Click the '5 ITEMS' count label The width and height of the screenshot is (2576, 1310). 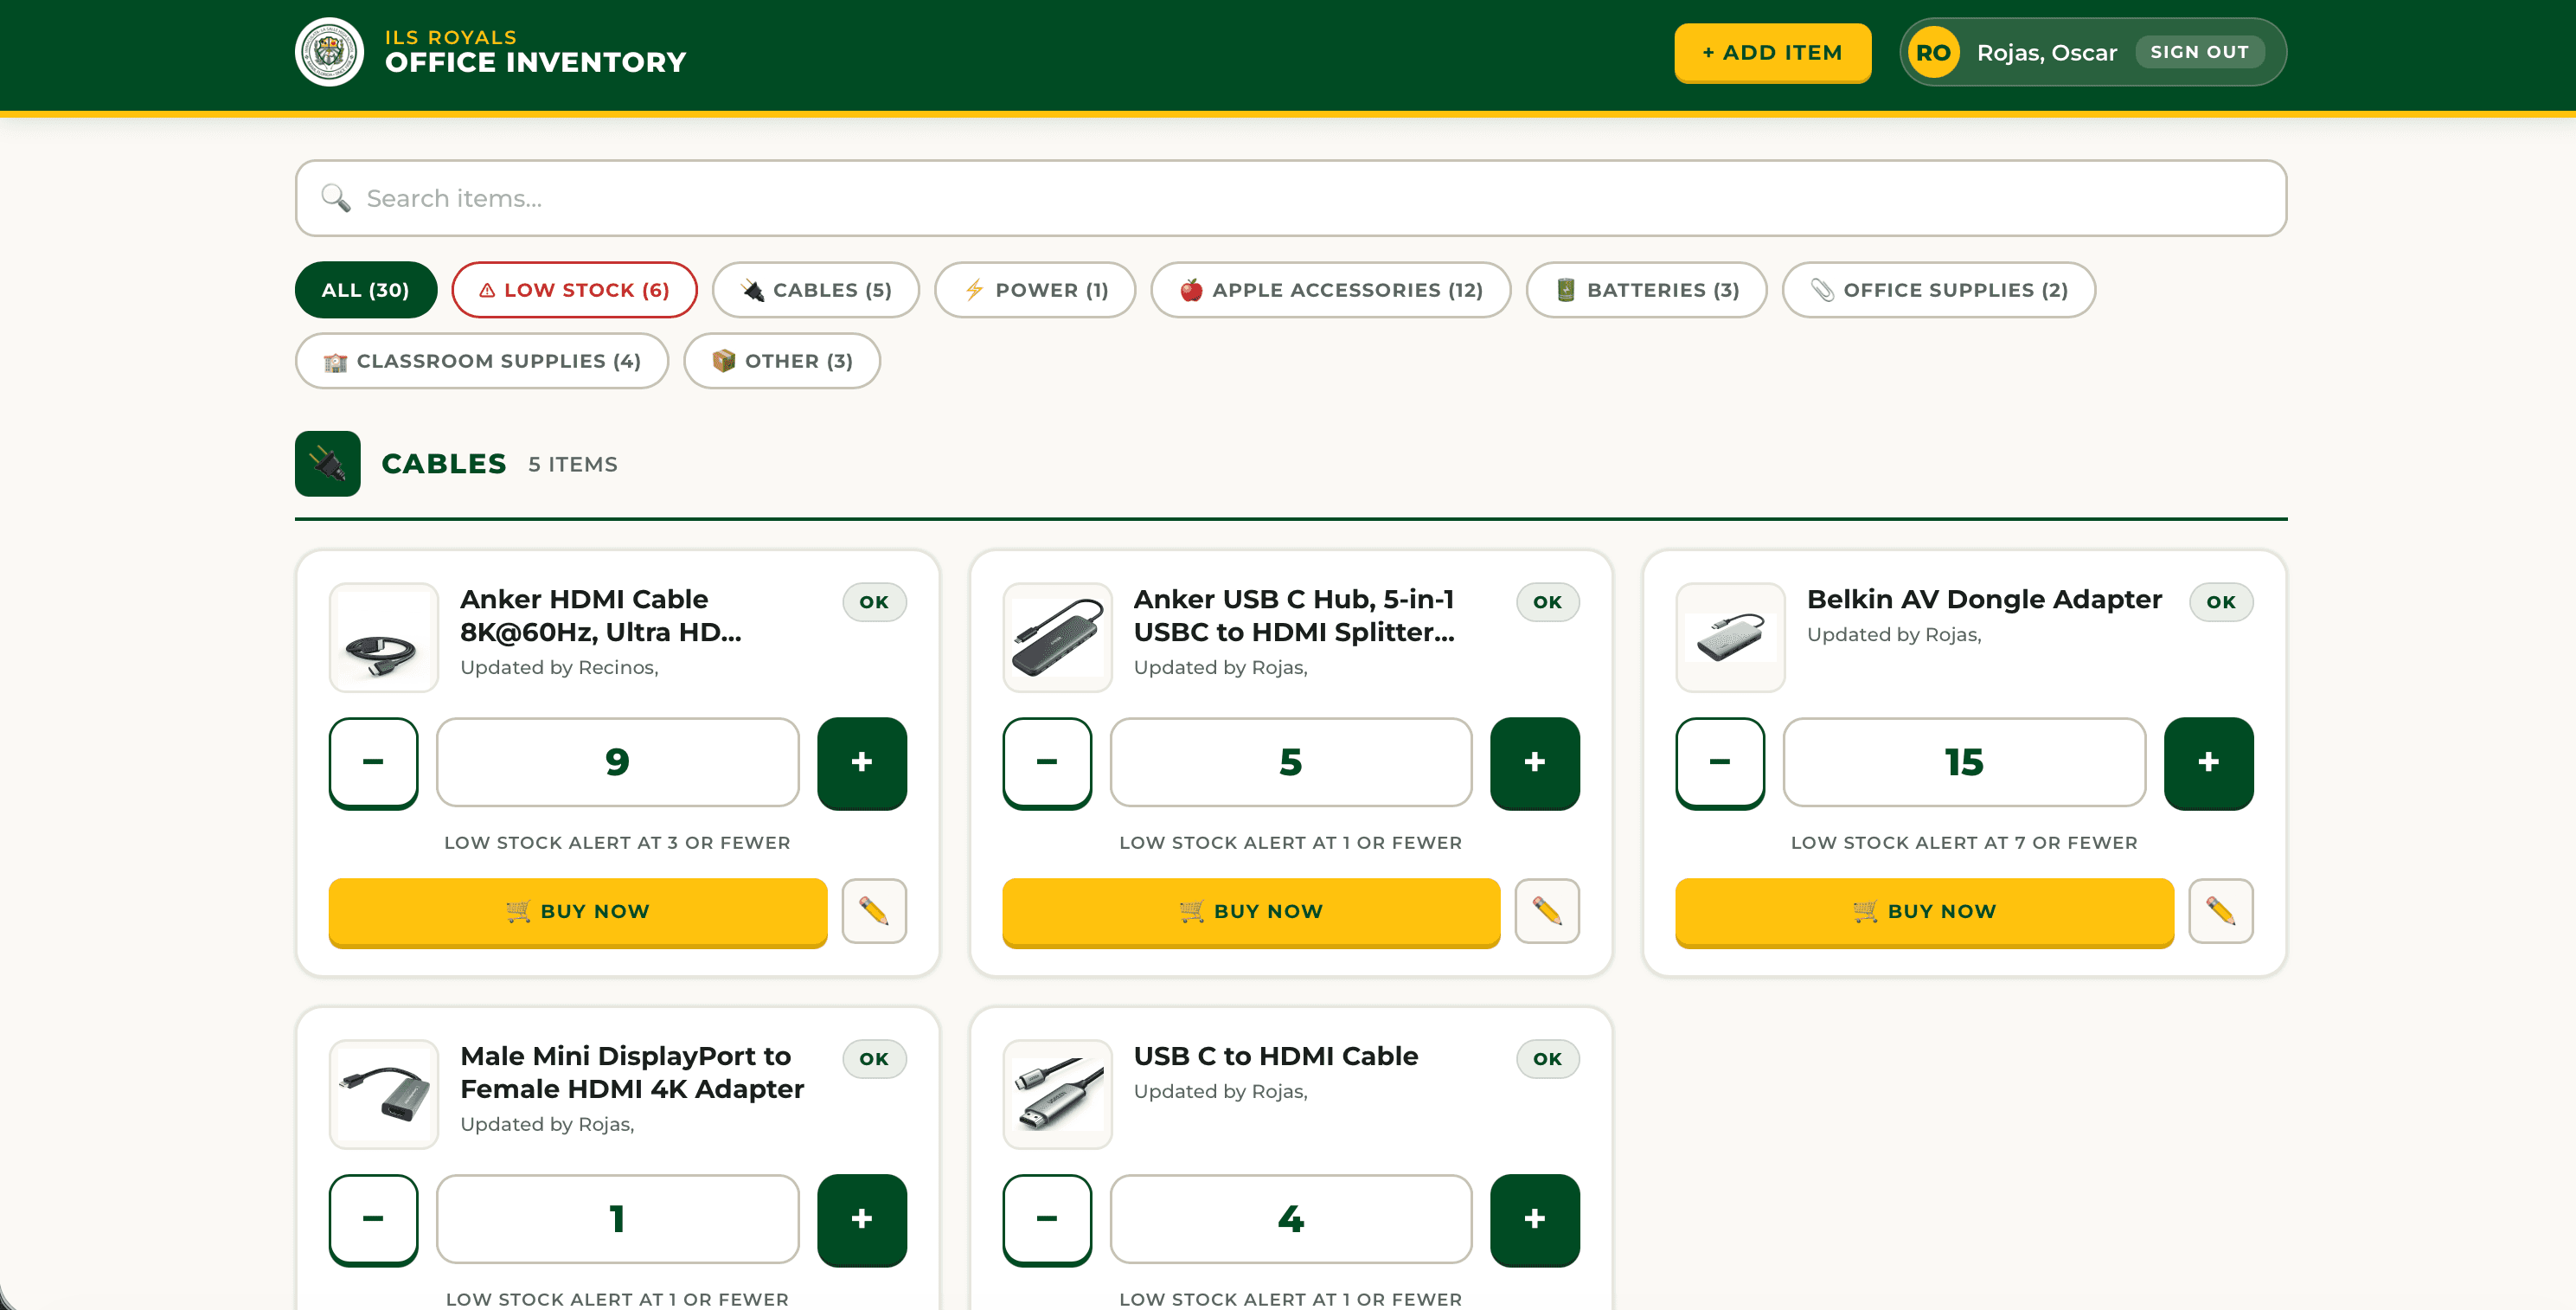tap(573, 465)
